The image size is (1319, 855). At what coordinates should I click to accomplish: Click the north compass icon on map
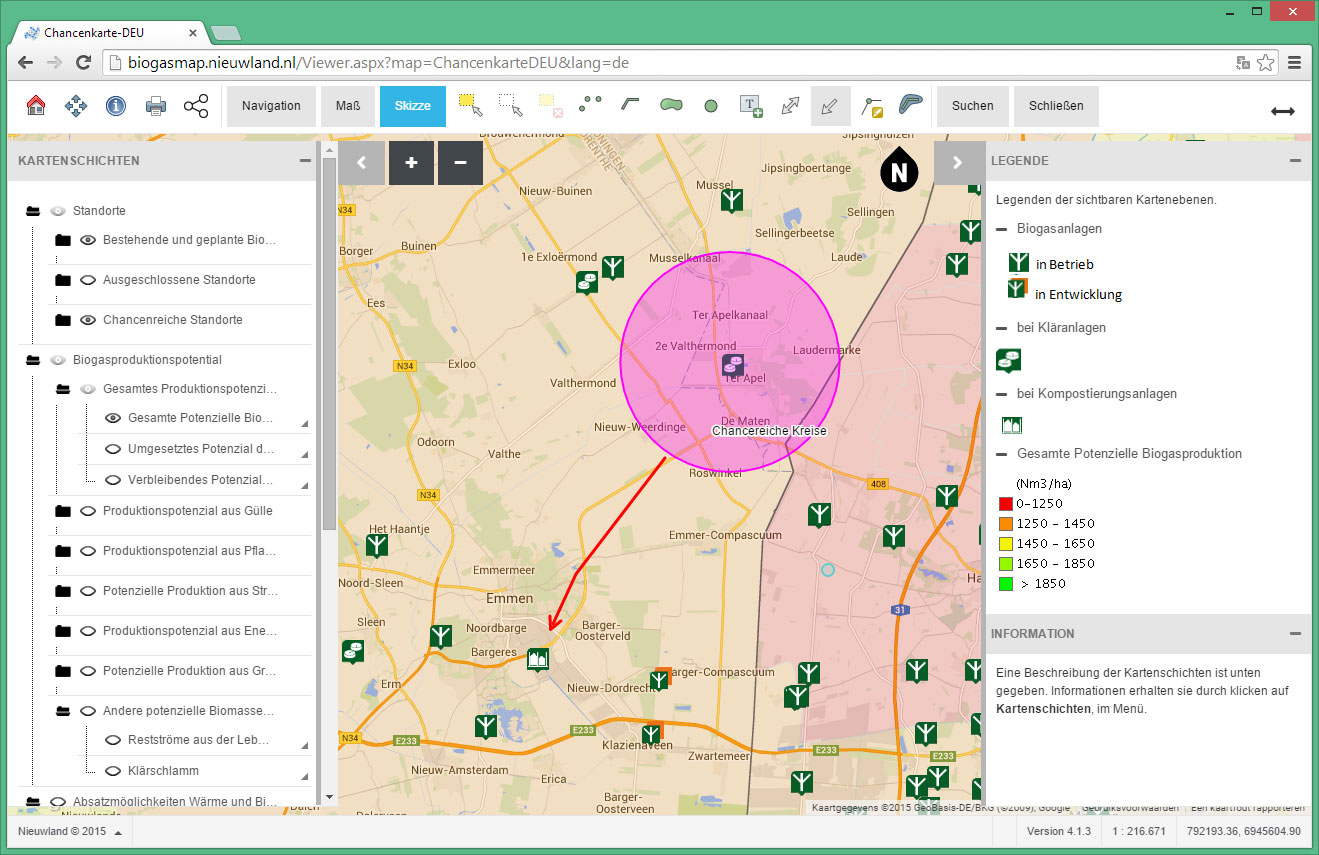(900, 171)
